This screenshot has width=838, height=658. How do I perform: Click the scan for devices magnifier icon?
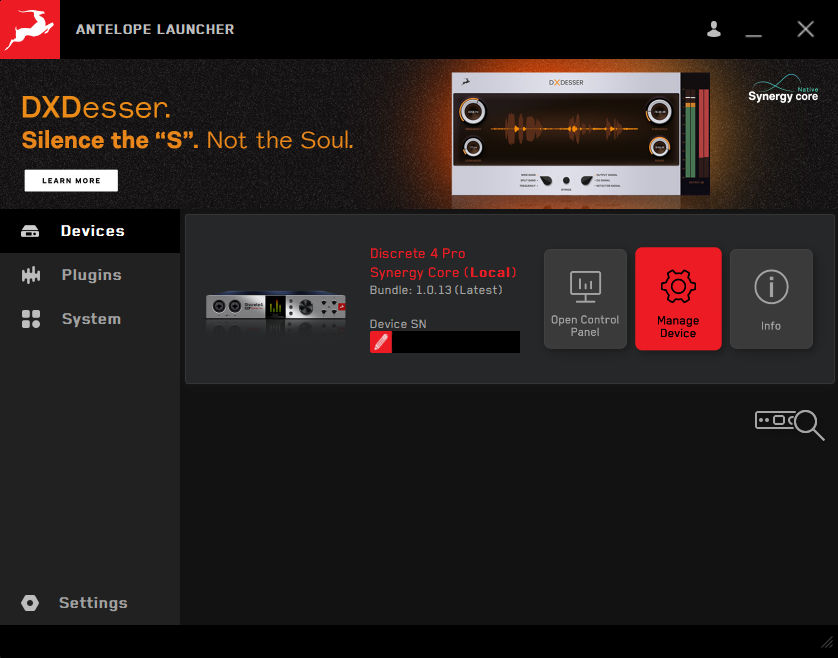click(789, 424)
